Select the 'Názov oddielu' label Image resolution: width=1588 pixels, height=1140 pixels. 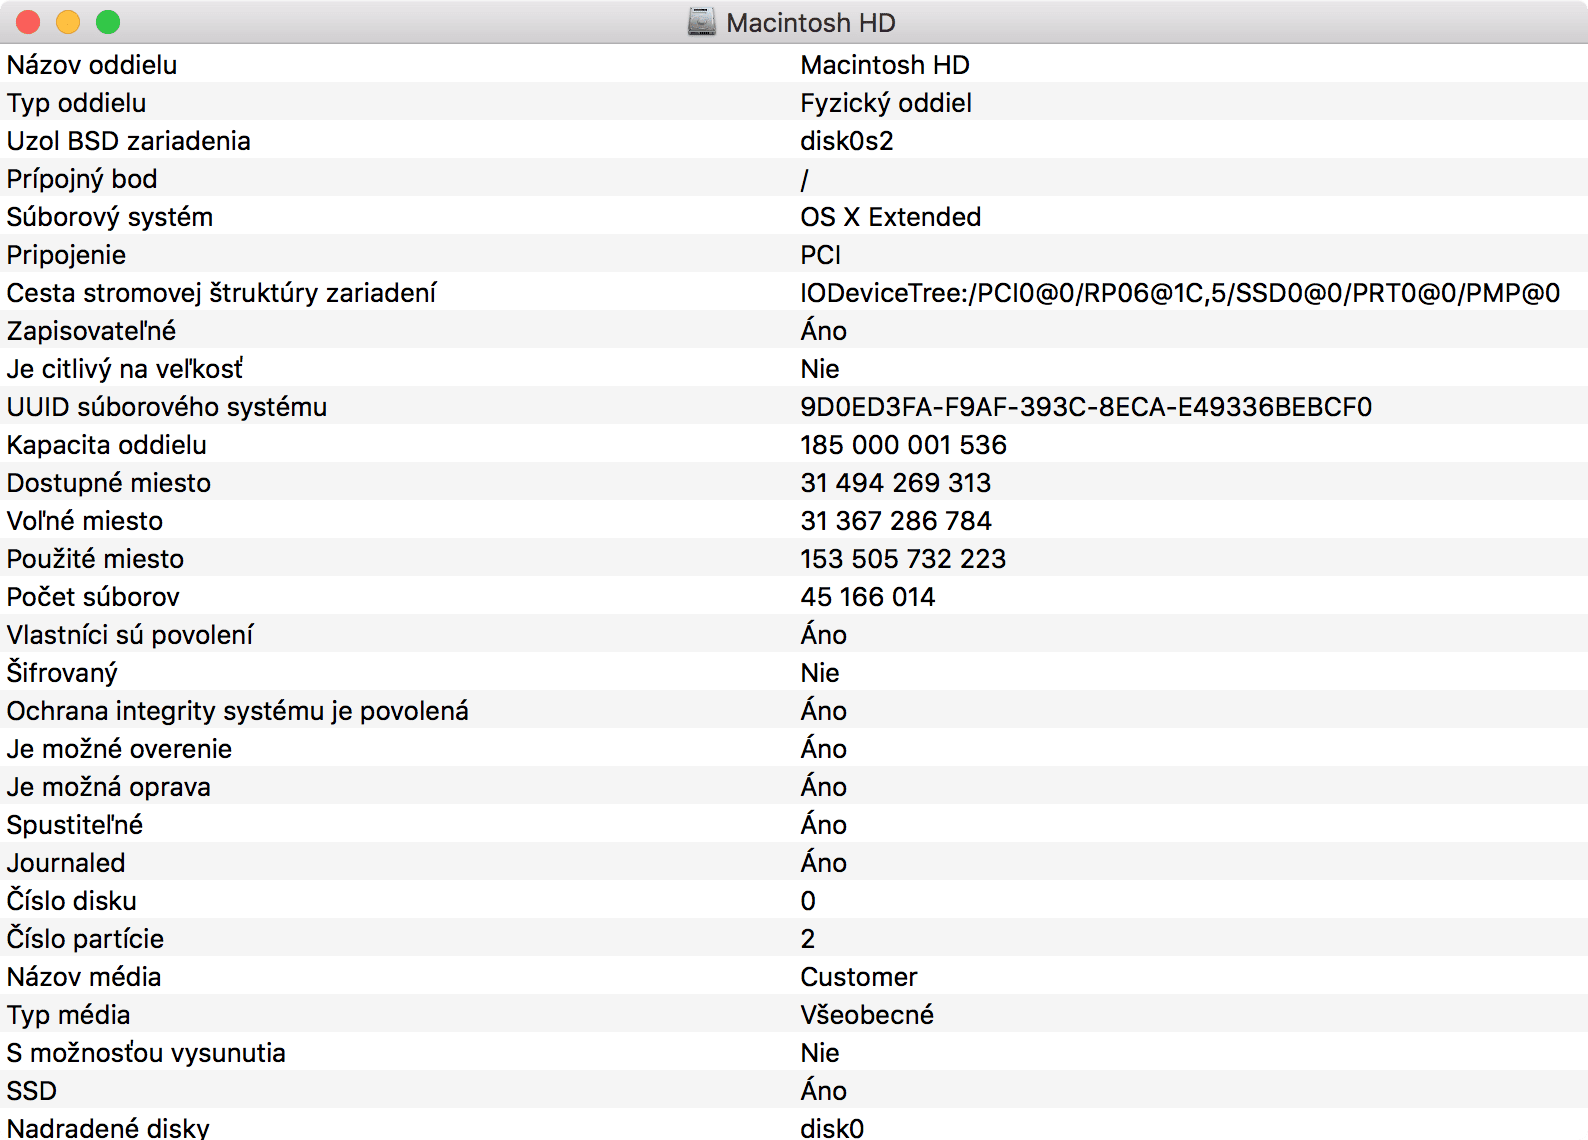tap(92, 65)
